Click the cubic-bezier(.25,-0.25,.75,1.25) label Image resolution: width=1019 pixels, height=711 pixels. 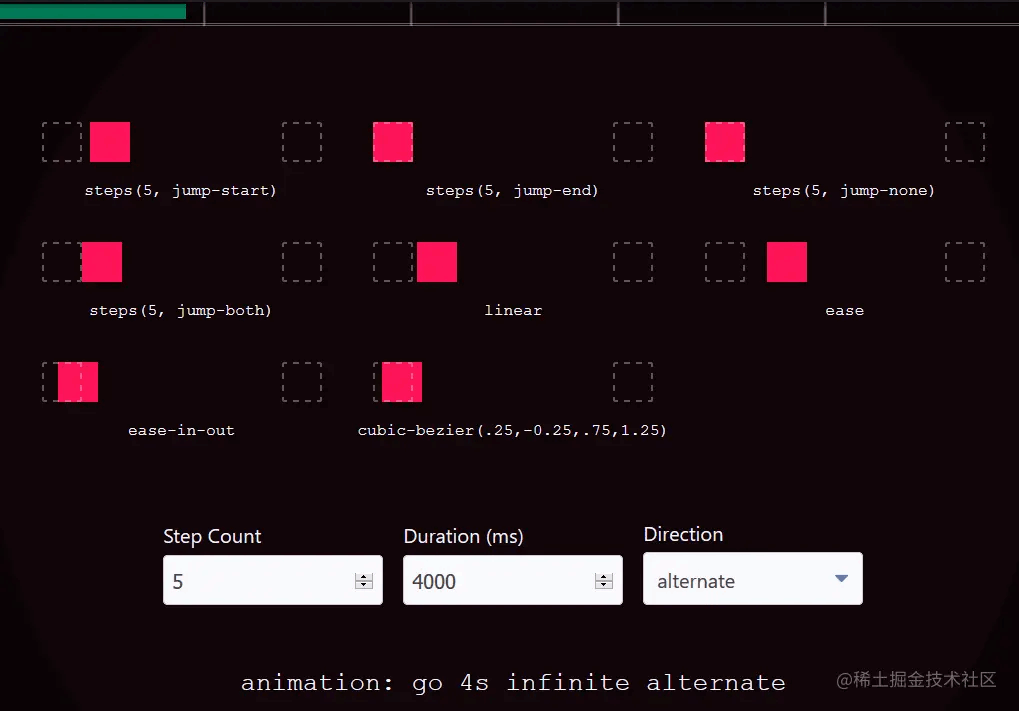[512, 431]
